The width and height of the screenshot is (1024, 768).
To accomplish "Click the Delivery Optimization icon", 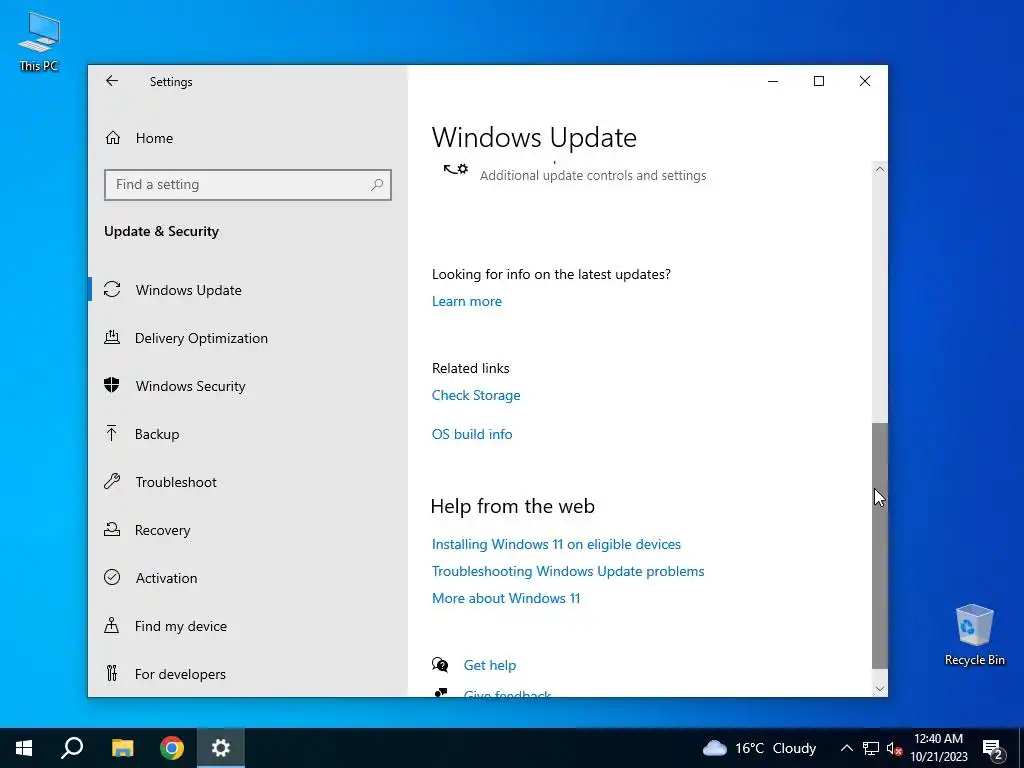I will pyautogui.click(x=112, y=338).
